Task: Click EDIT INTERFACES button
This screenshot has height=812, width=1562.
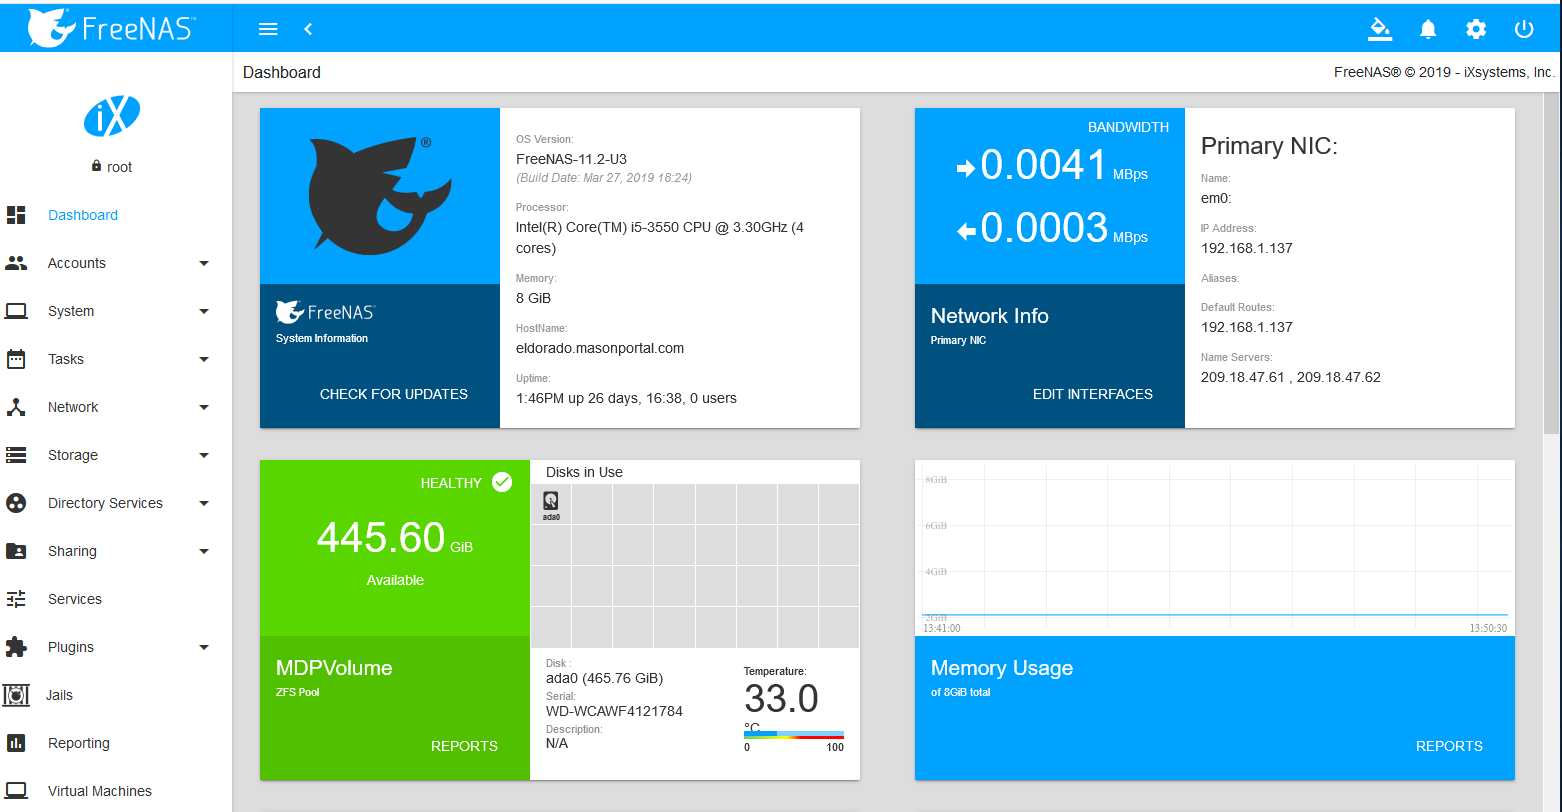Action: point(1092,394)
